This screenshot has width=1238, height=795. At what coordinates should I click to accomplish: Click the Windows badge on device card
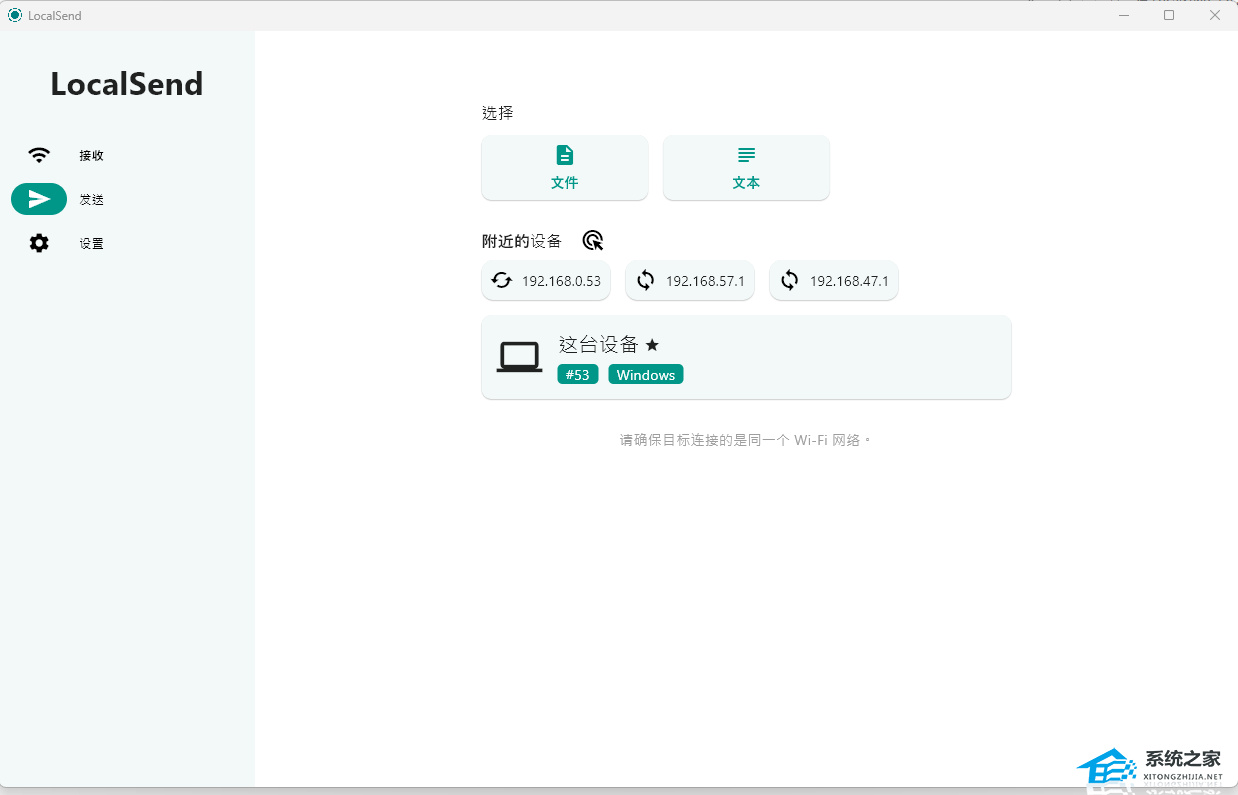pyautogui.click(x=646, y=375)
